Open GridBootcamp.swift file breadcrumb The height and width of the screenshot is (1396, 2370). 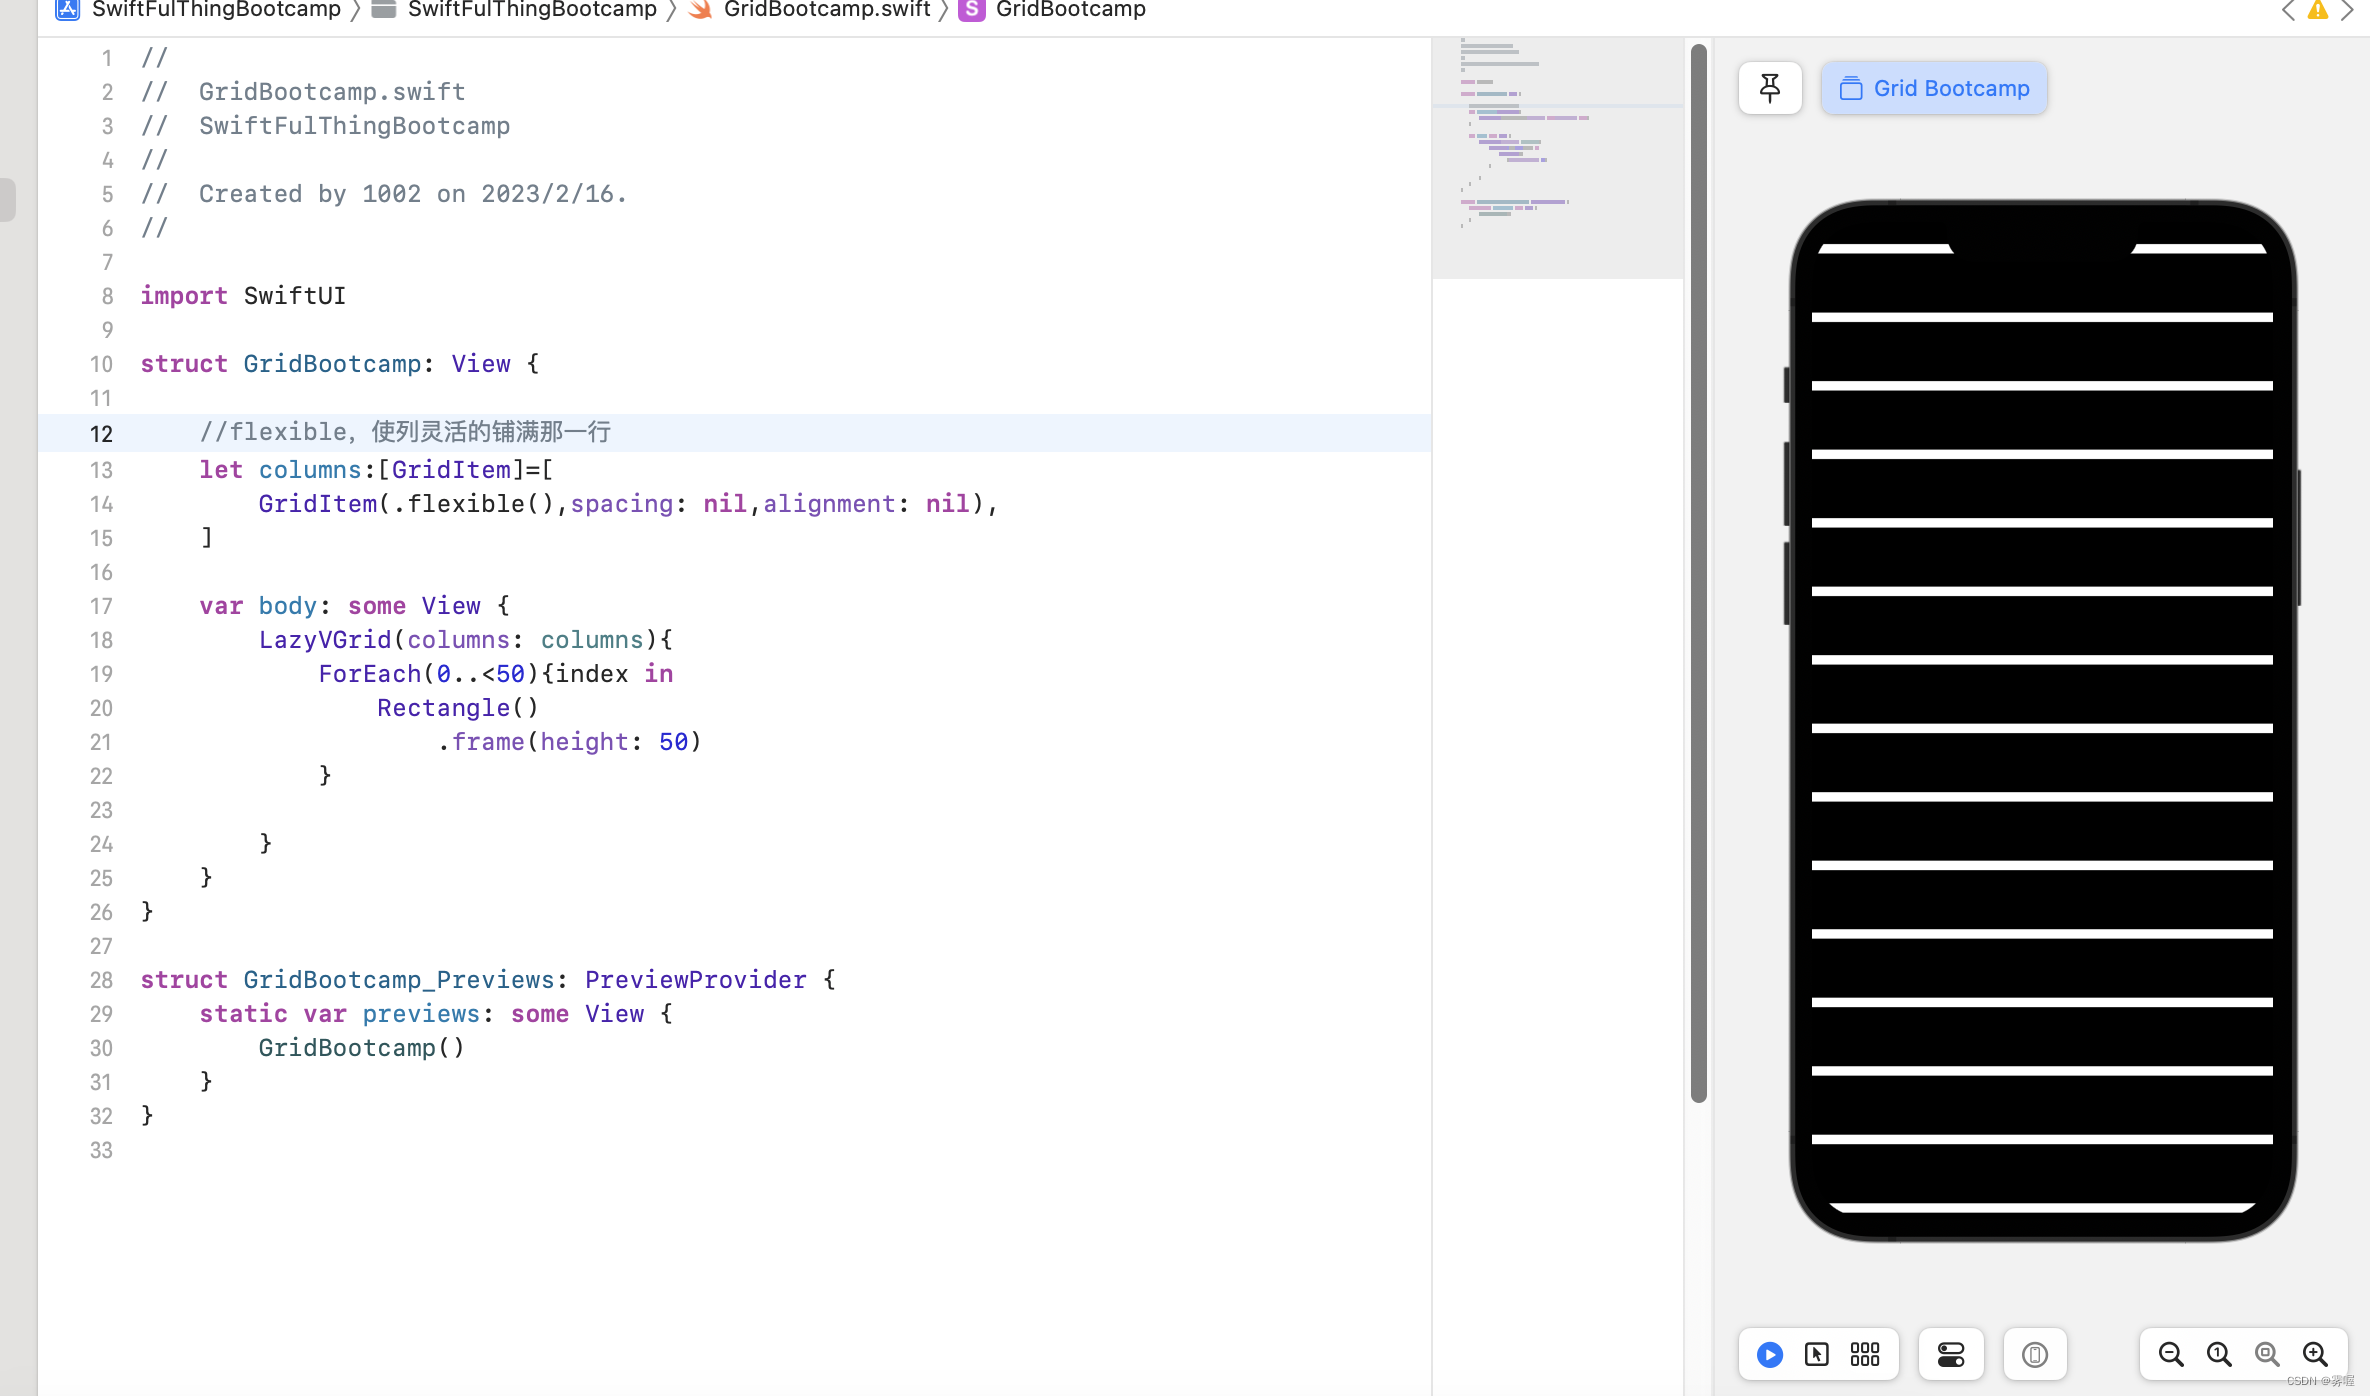826,10
